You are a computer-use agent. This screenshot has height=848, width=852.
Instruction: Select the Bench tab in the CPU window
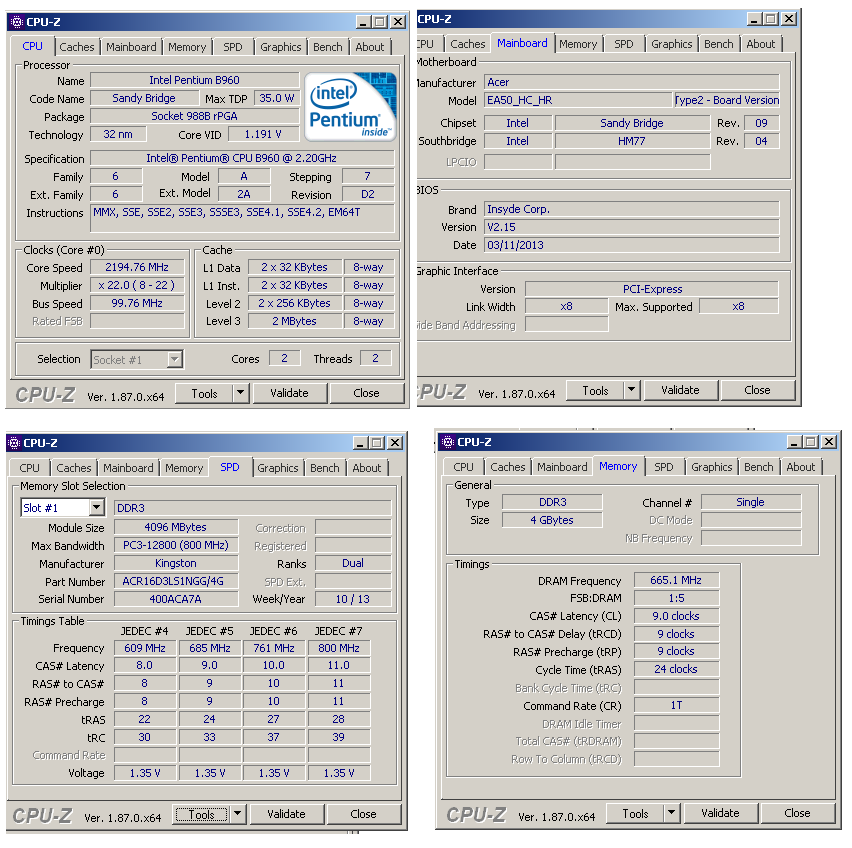[328, 47]
